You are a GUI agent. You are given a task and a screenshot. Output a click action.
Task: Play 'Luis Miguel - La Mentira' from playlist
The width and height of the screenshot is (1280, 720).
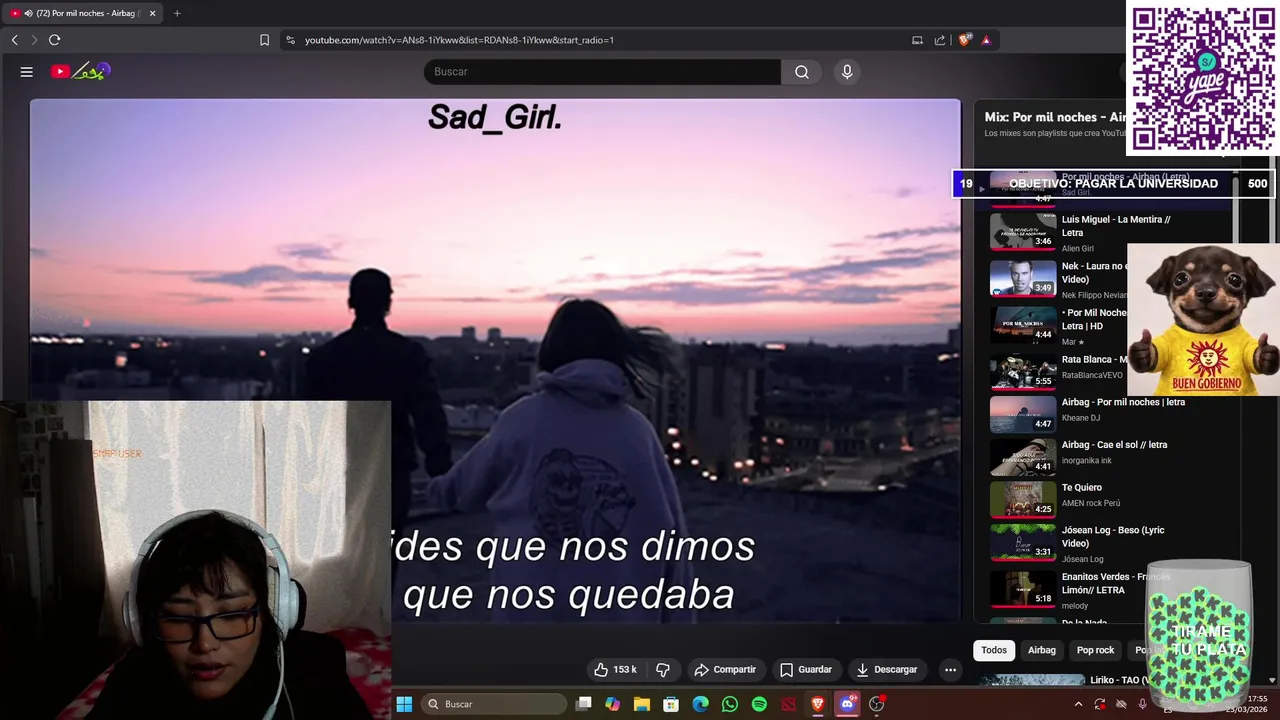coord(1116,226)
